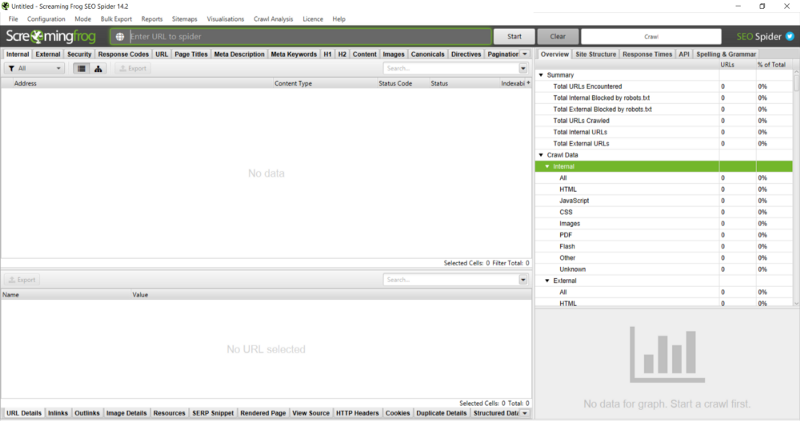
Task: Switch to tree view icon
Action: (x=98, y=68)
